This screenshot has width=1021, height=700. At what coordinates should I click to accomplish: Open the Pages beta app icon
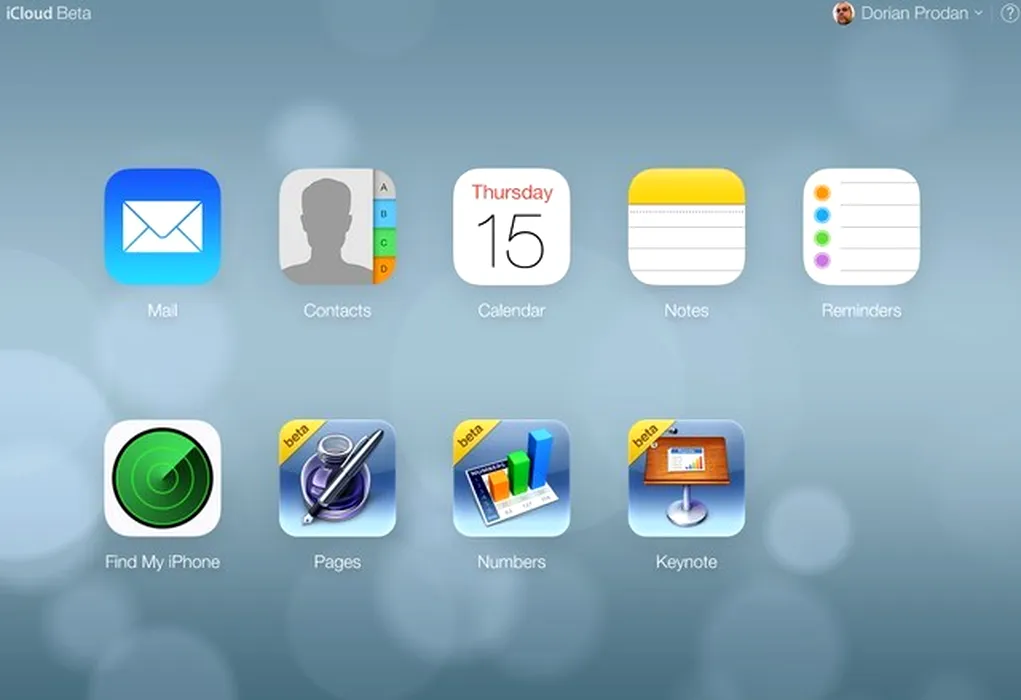[337, 478]
